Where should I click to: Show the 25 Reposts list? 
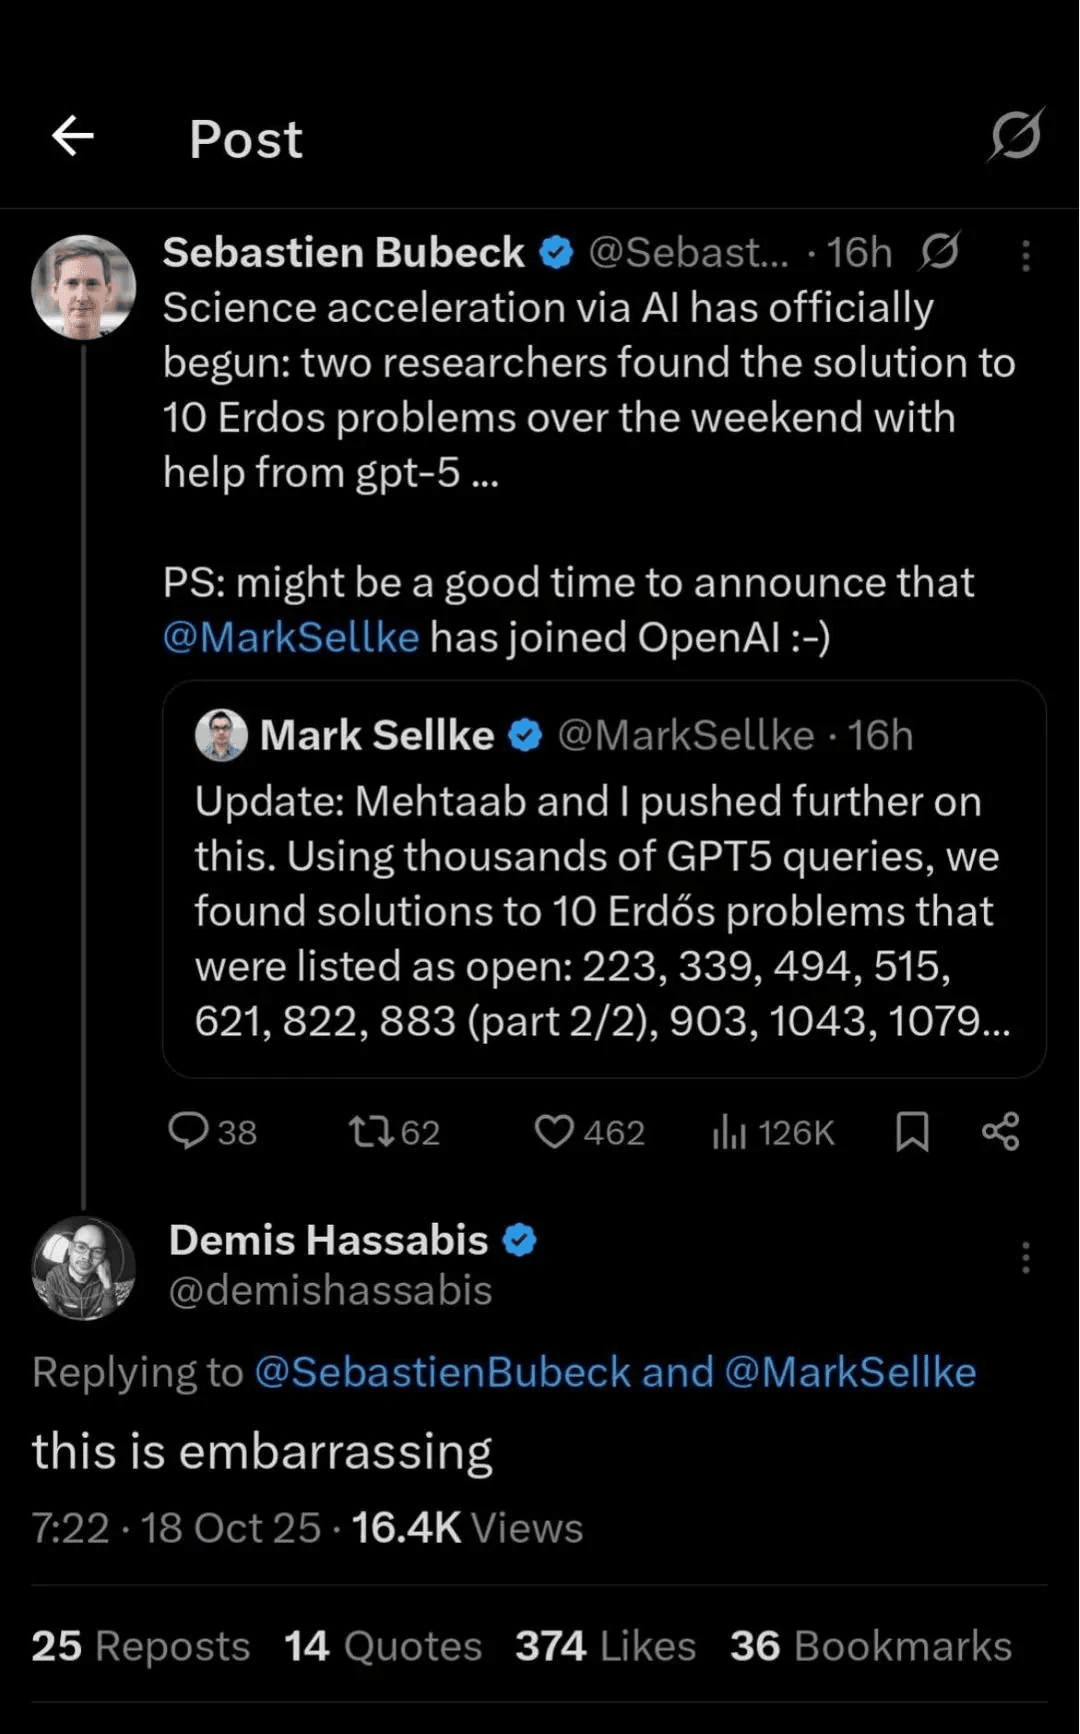click(141, 1647)
